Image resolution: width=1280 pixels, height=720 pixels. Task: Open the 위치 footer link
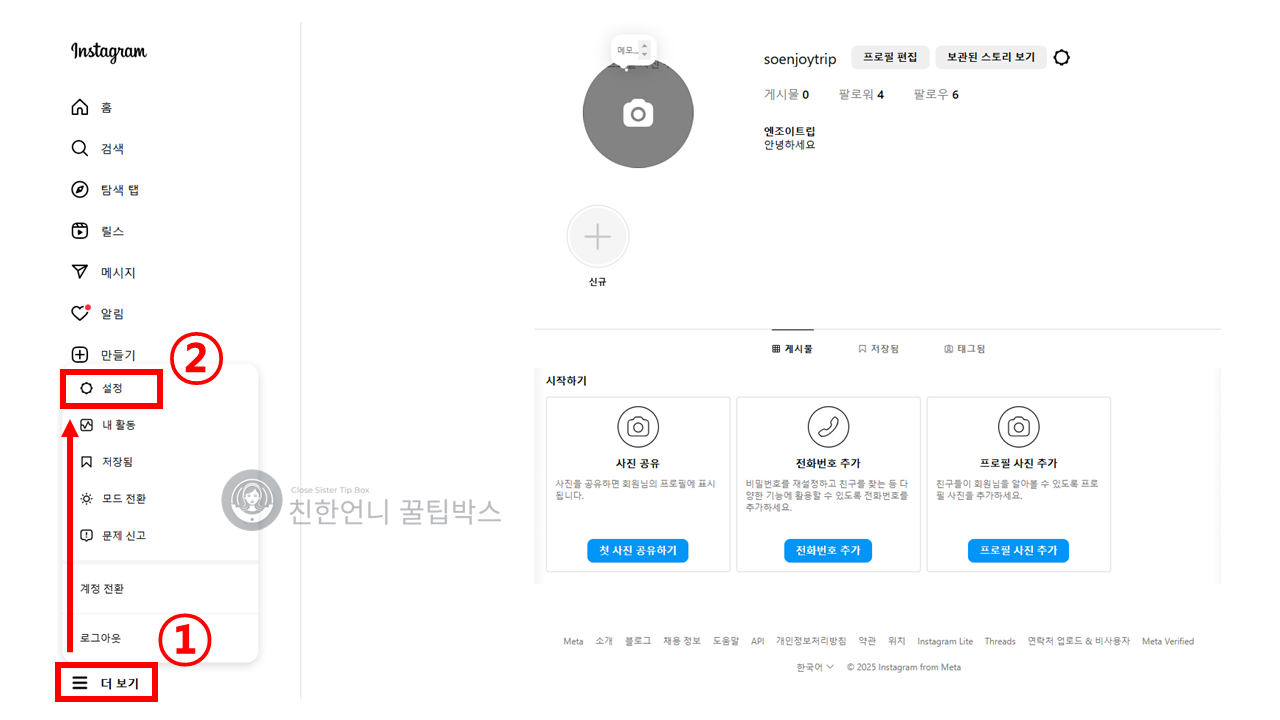point(897,641)
